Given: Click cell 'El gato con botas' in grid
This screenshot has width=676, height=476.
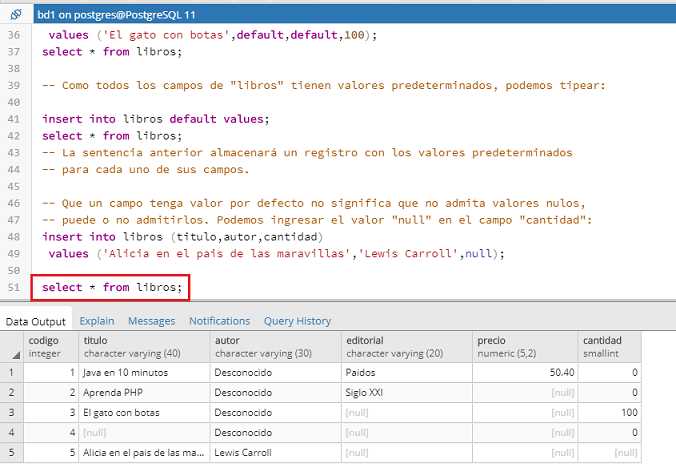Looking at the screenshot, I should point(144,413).
